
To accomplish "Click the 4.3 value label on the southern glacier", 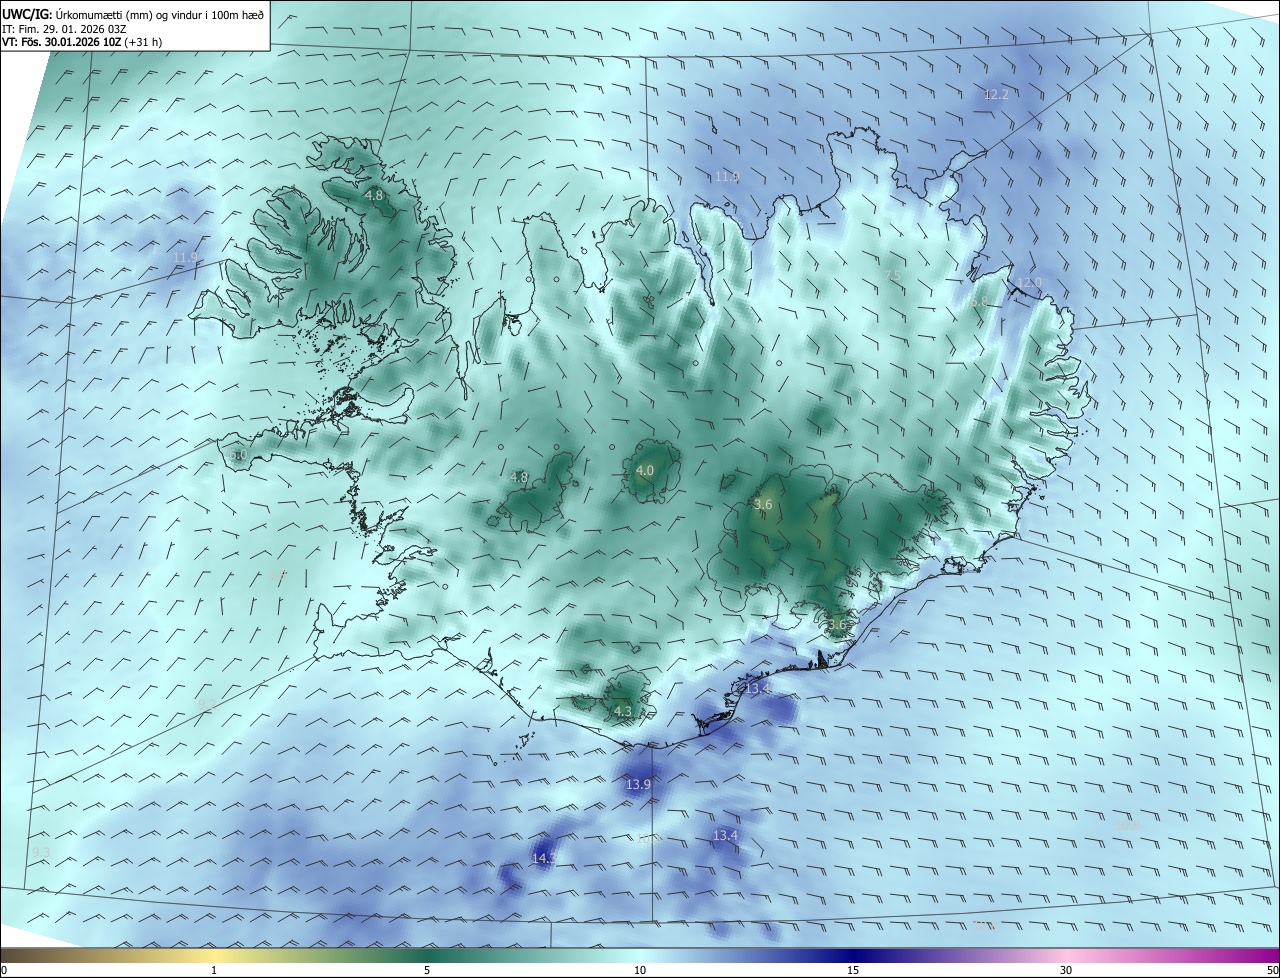I will coord(623,711).
